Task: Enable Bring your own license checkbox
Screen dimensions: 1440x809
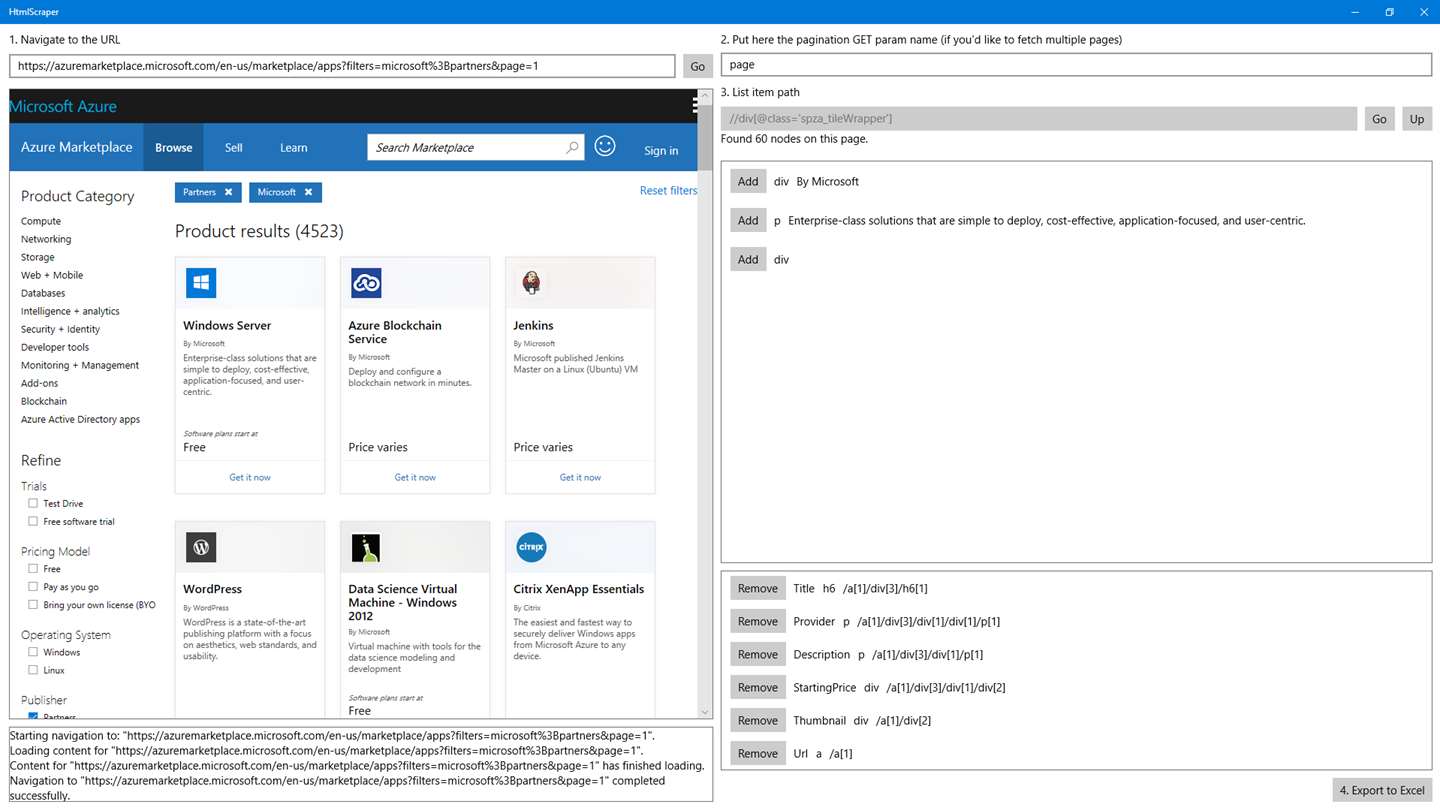Action: point(33,605)
